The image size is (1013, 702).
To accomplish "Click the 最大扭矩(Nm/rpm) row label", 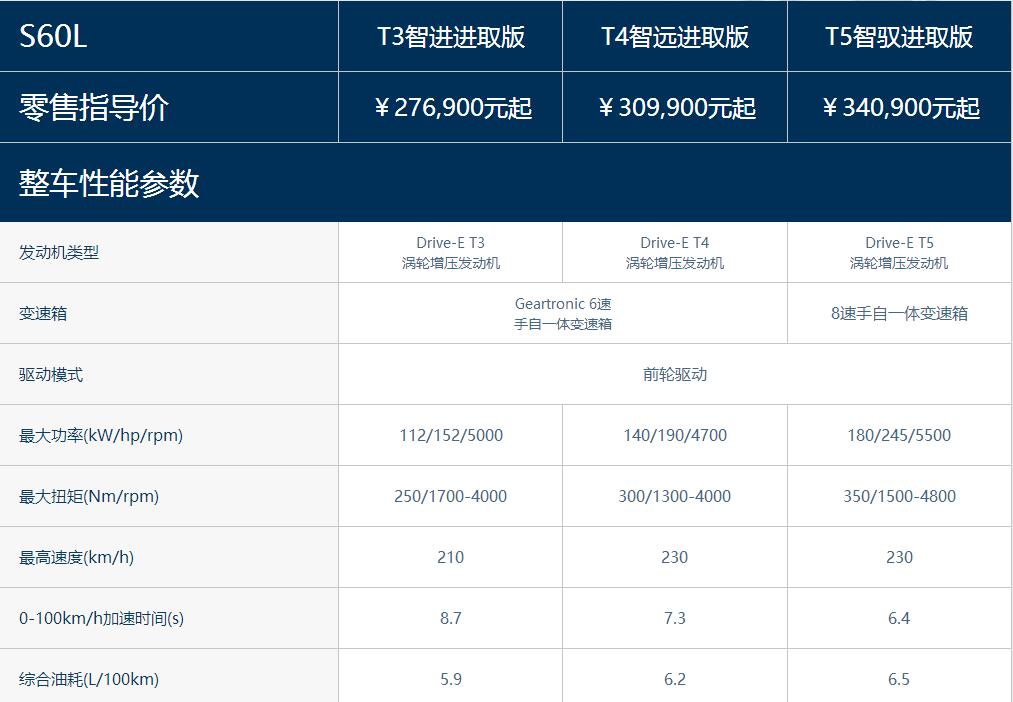I will point(89,497).
